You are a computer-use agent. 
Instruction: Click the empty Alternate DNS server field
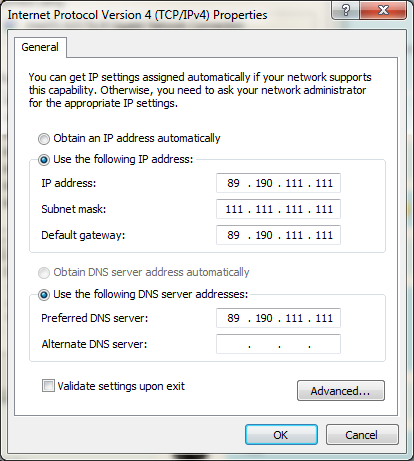pyautogui.click(x=278, y=344)
